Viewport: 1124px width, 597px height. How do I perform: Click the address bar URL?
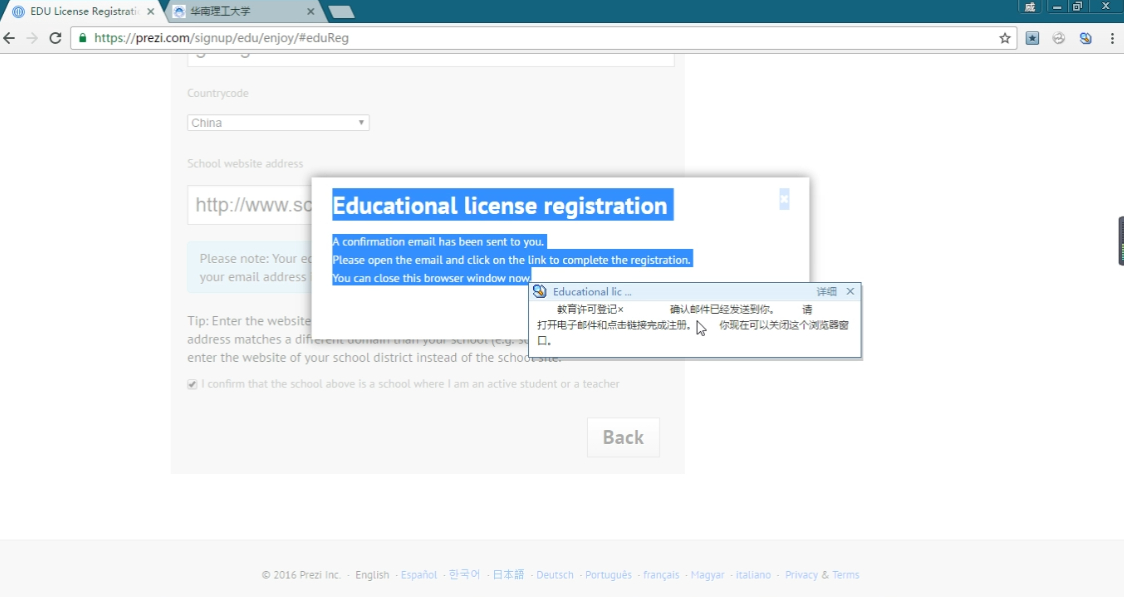222,38
